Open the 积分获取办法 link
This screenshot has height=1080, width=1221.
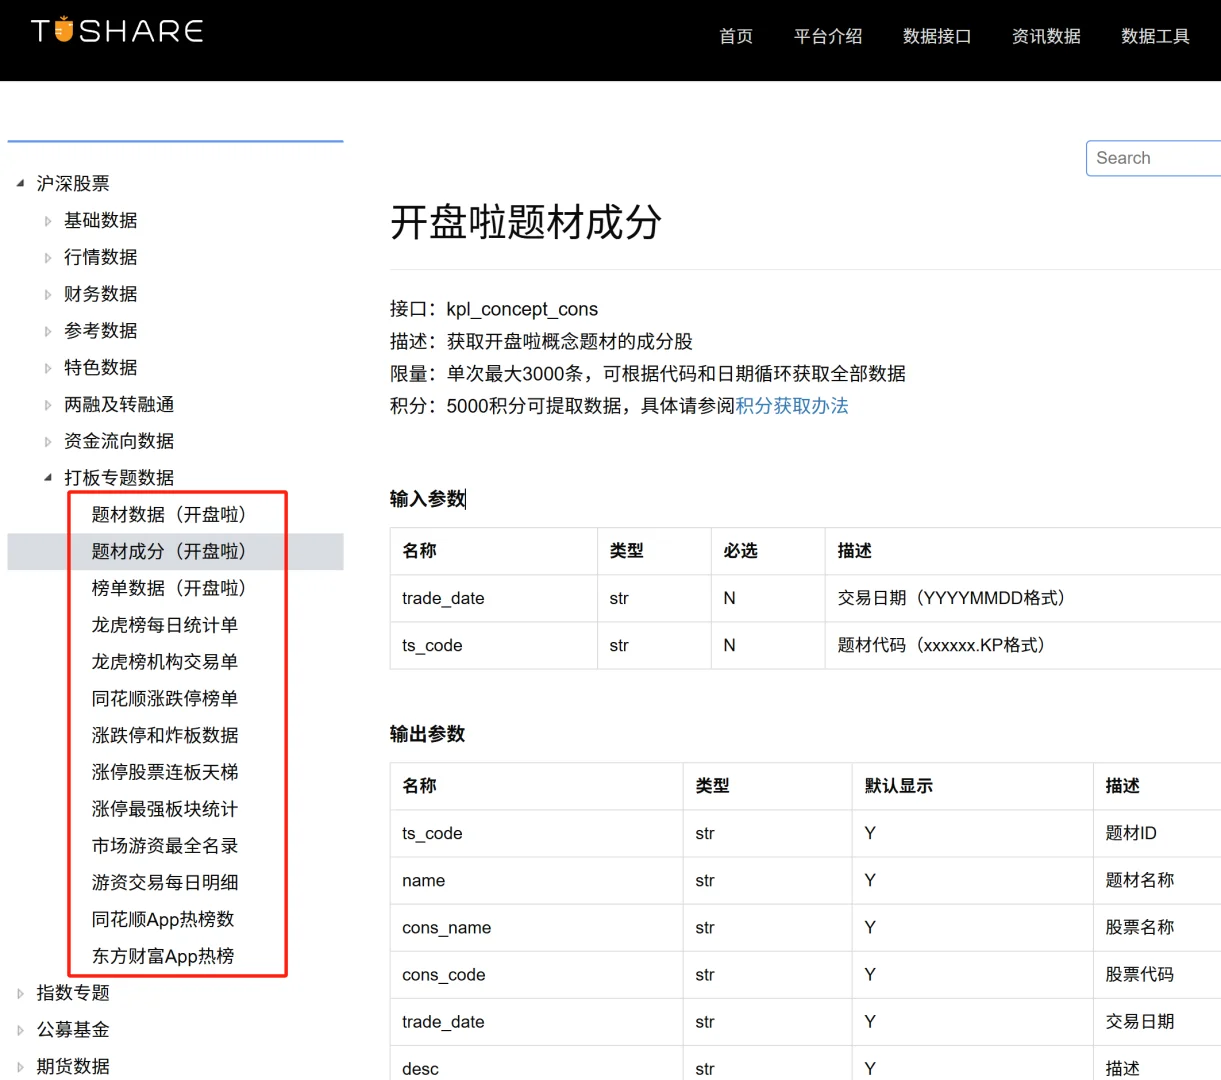click(791, 405)
